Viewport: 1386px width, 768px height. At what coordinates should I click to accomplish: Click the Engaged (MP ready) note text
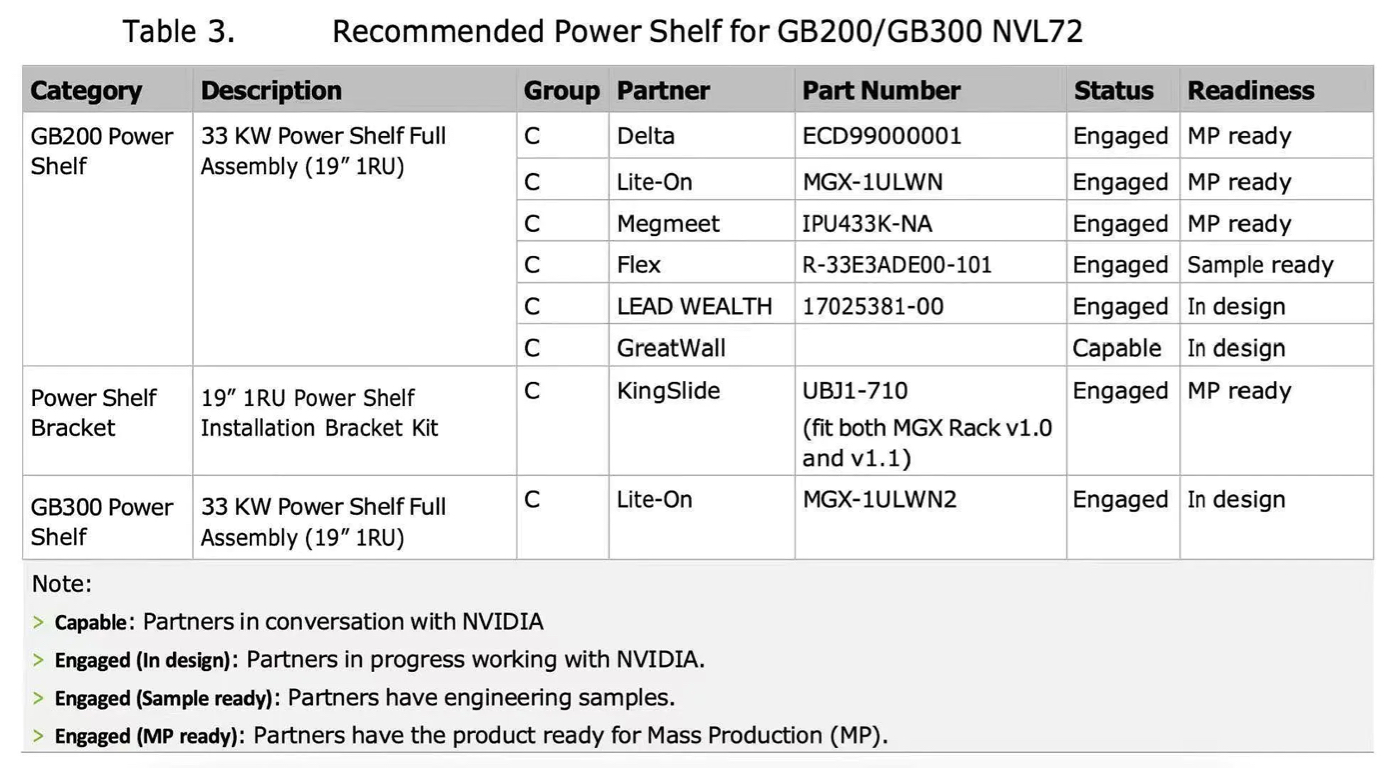pyautogui.click(x=470, y=736)
